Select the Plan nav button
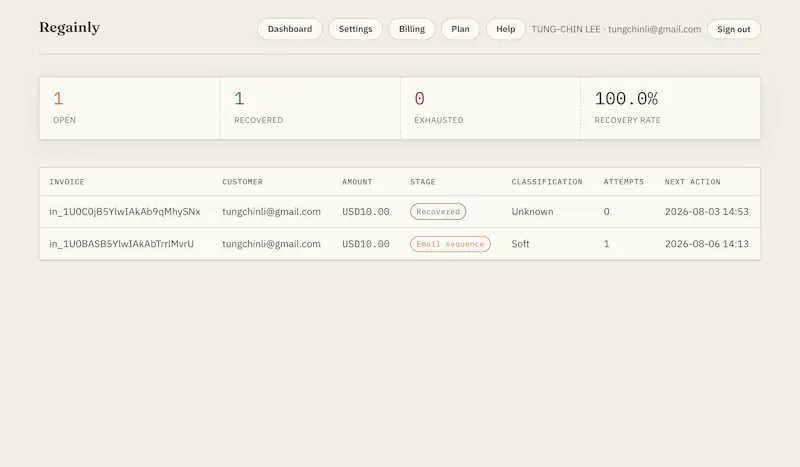Image resolution: width=800 pixels, height=467 pixels. tap(460, 29)
